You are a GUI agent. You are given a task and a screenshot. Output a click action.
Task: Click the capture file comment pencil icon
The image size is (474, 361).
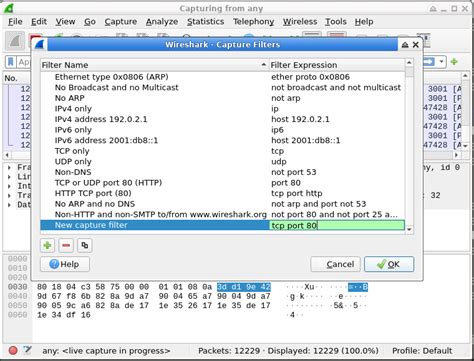click(27, 350)
